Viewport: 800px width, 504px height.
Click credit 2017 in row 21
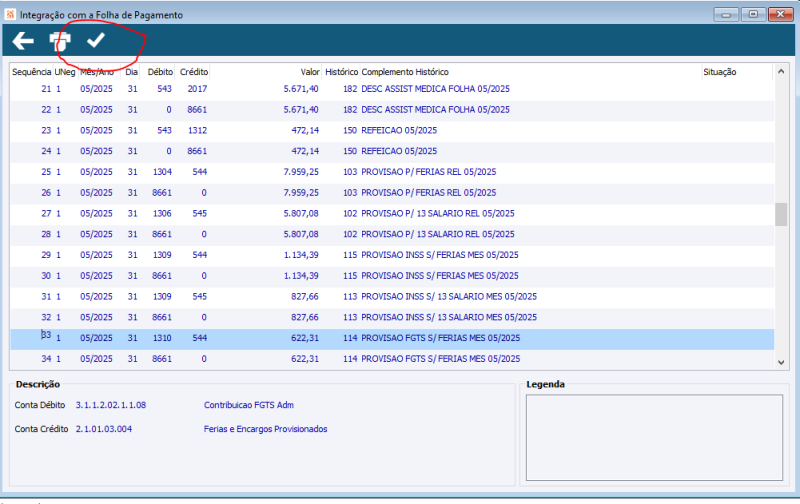pos(197,89)
